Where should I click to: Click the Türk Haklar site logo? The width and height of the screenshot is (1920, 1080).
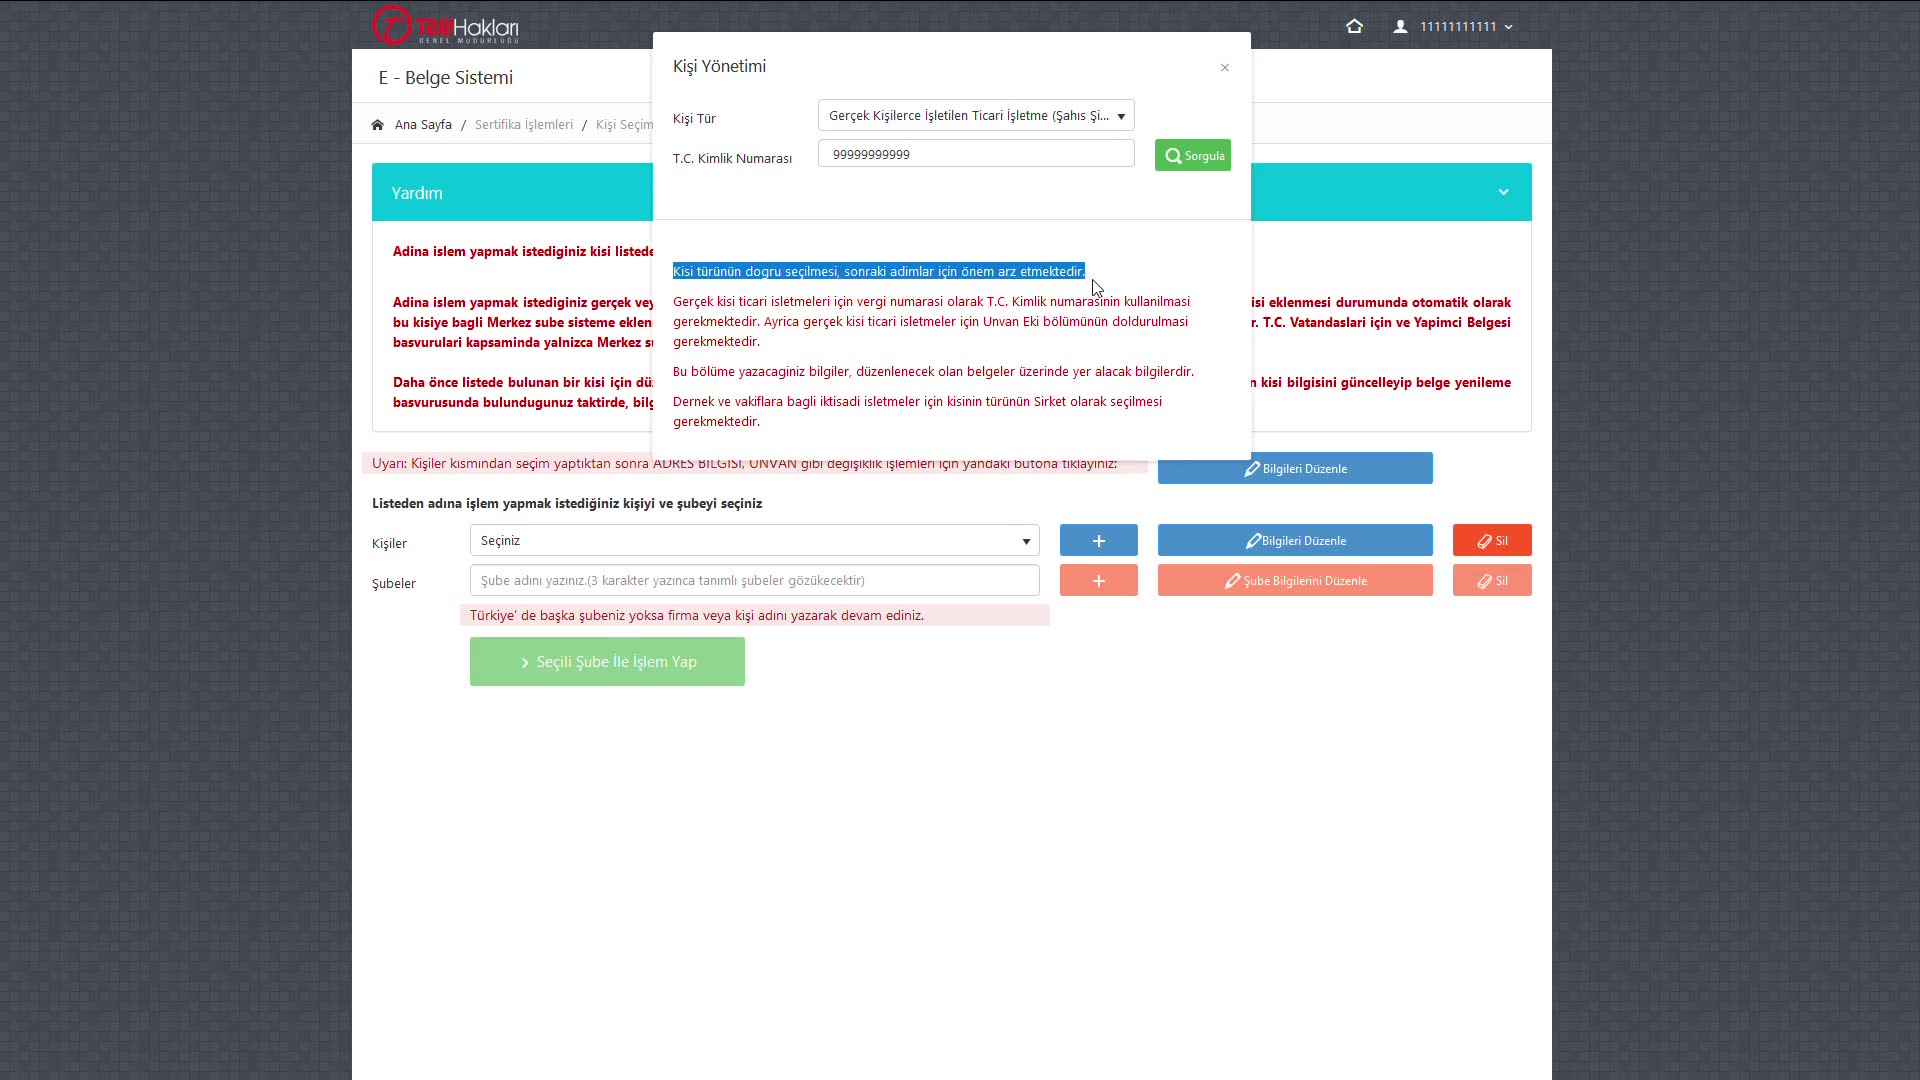click(445, 26)
